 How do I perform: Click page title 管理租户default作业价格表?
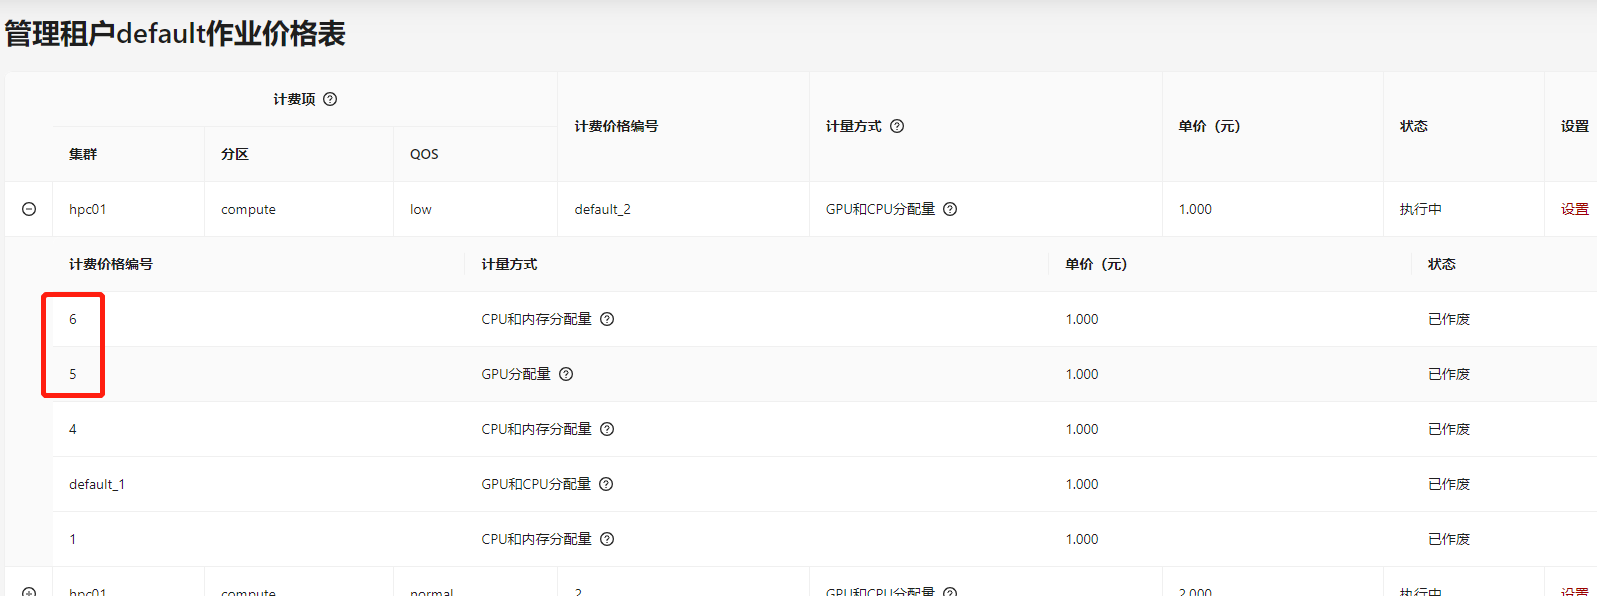click(175, 33)
